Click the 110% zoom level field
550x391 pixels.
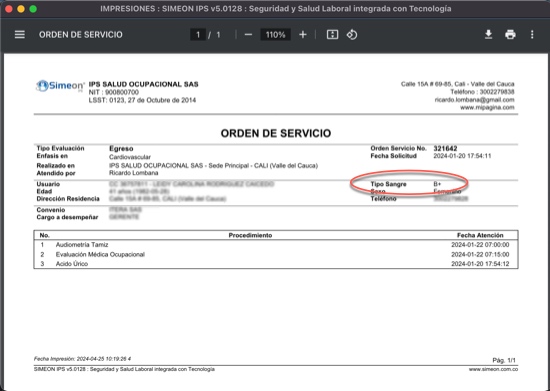(275, 34)
